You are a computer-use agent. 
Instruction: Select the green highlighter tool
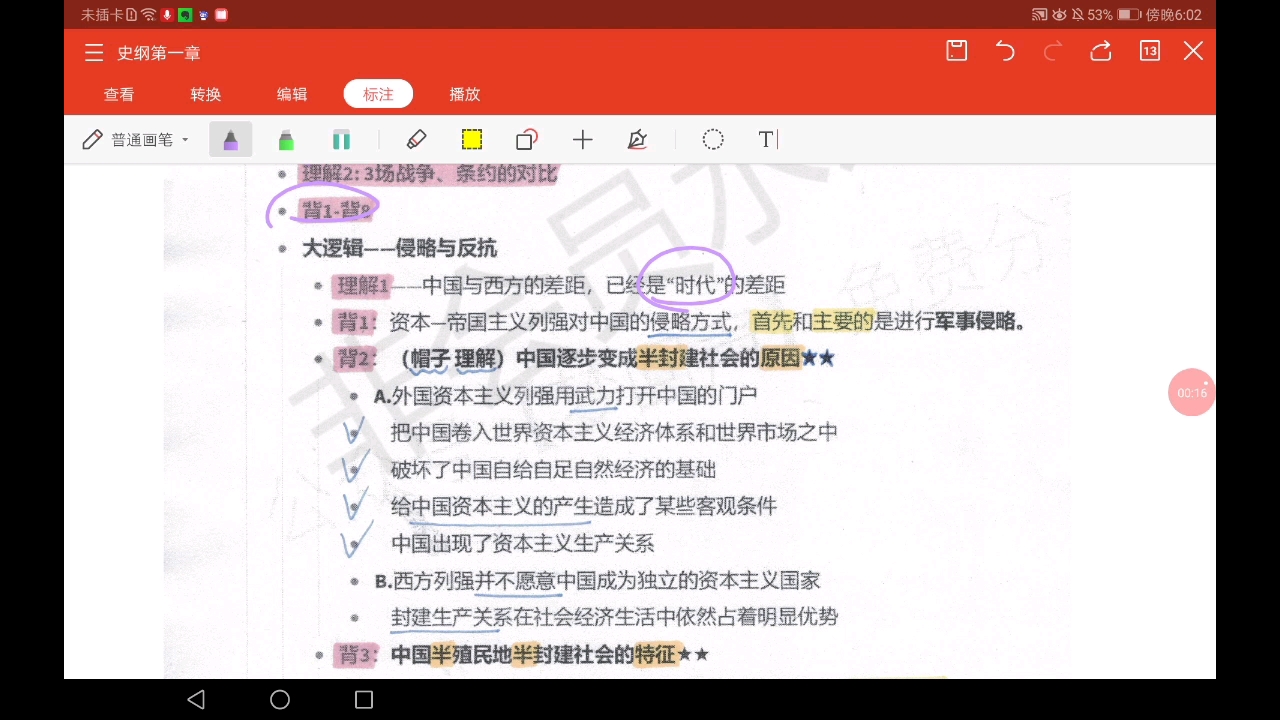coord(286,140)
